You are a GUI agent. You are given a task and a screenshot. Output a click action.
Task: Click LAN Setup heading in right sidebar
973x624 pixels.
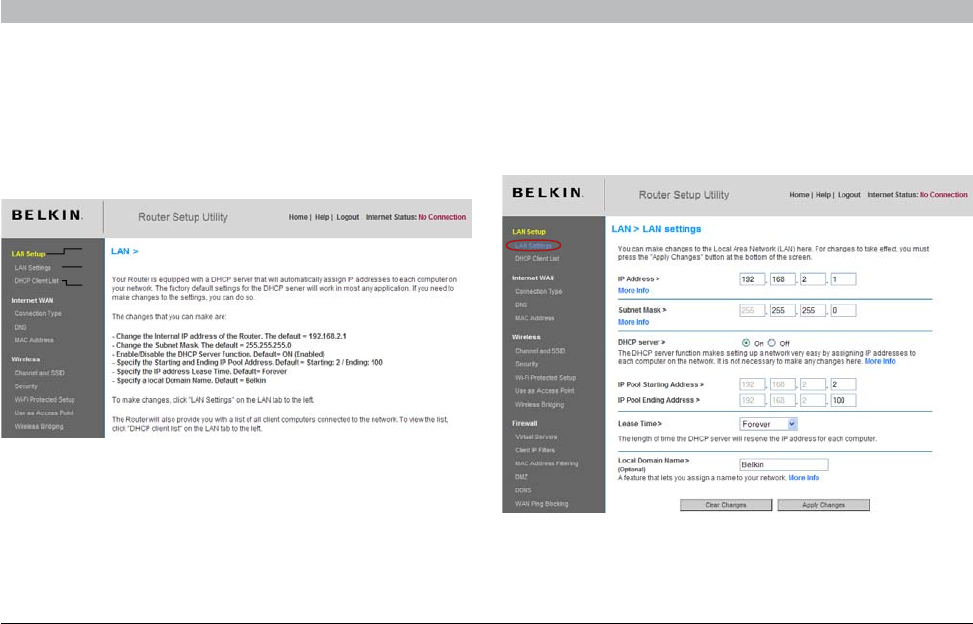[x=529, y=232]
